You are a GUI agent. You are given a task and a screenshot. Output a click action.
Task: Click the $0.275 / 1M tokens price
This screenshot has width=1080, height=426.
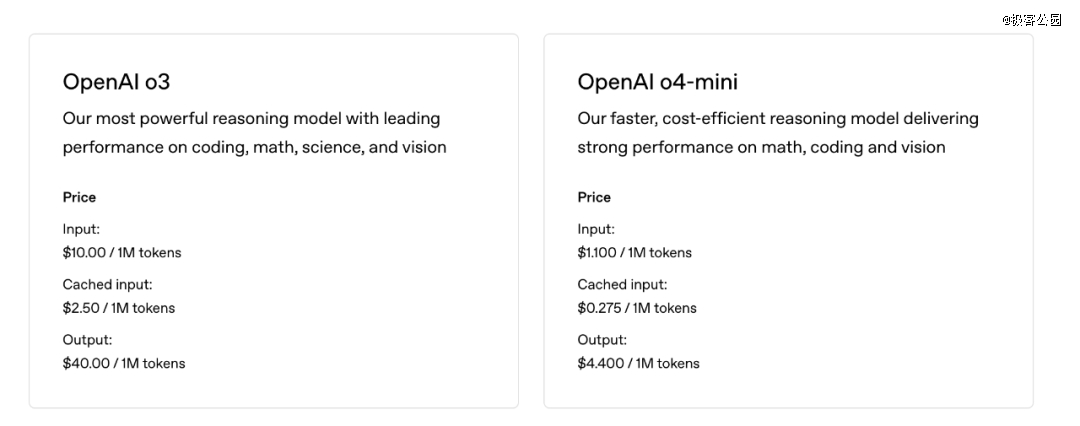637,308
